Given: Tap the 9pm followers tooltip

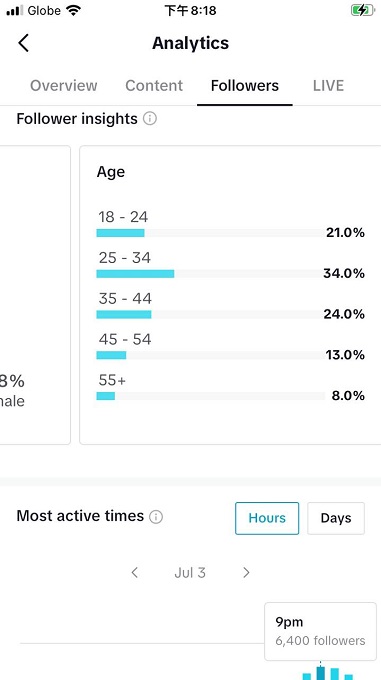Looking at the screenshot, I should coord(320,631).
